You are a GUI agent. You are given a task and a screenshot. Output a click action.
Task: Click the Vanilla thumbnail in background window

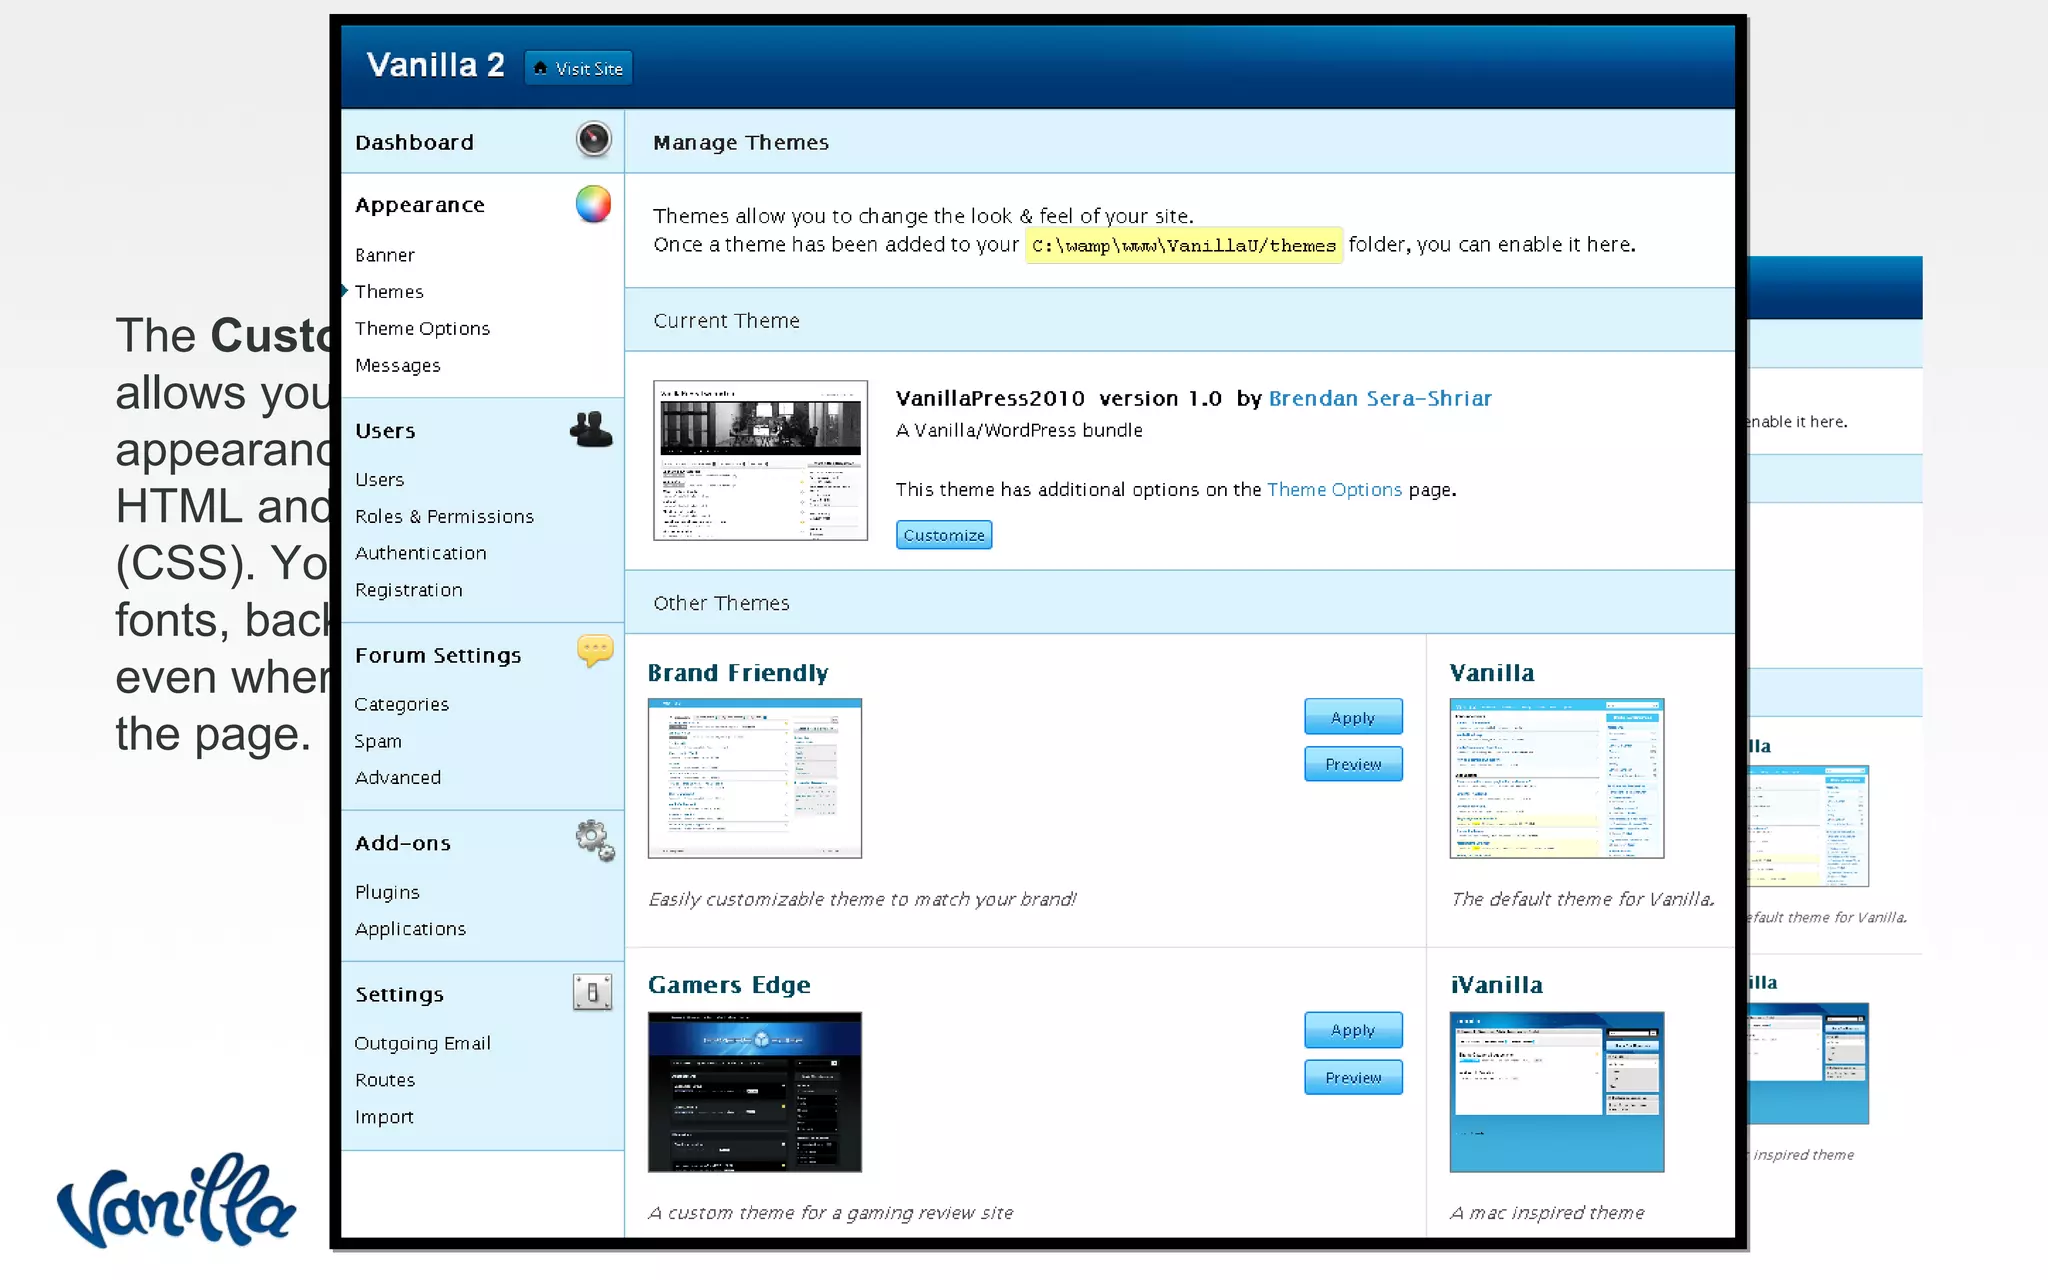(x=1808, y=826)
